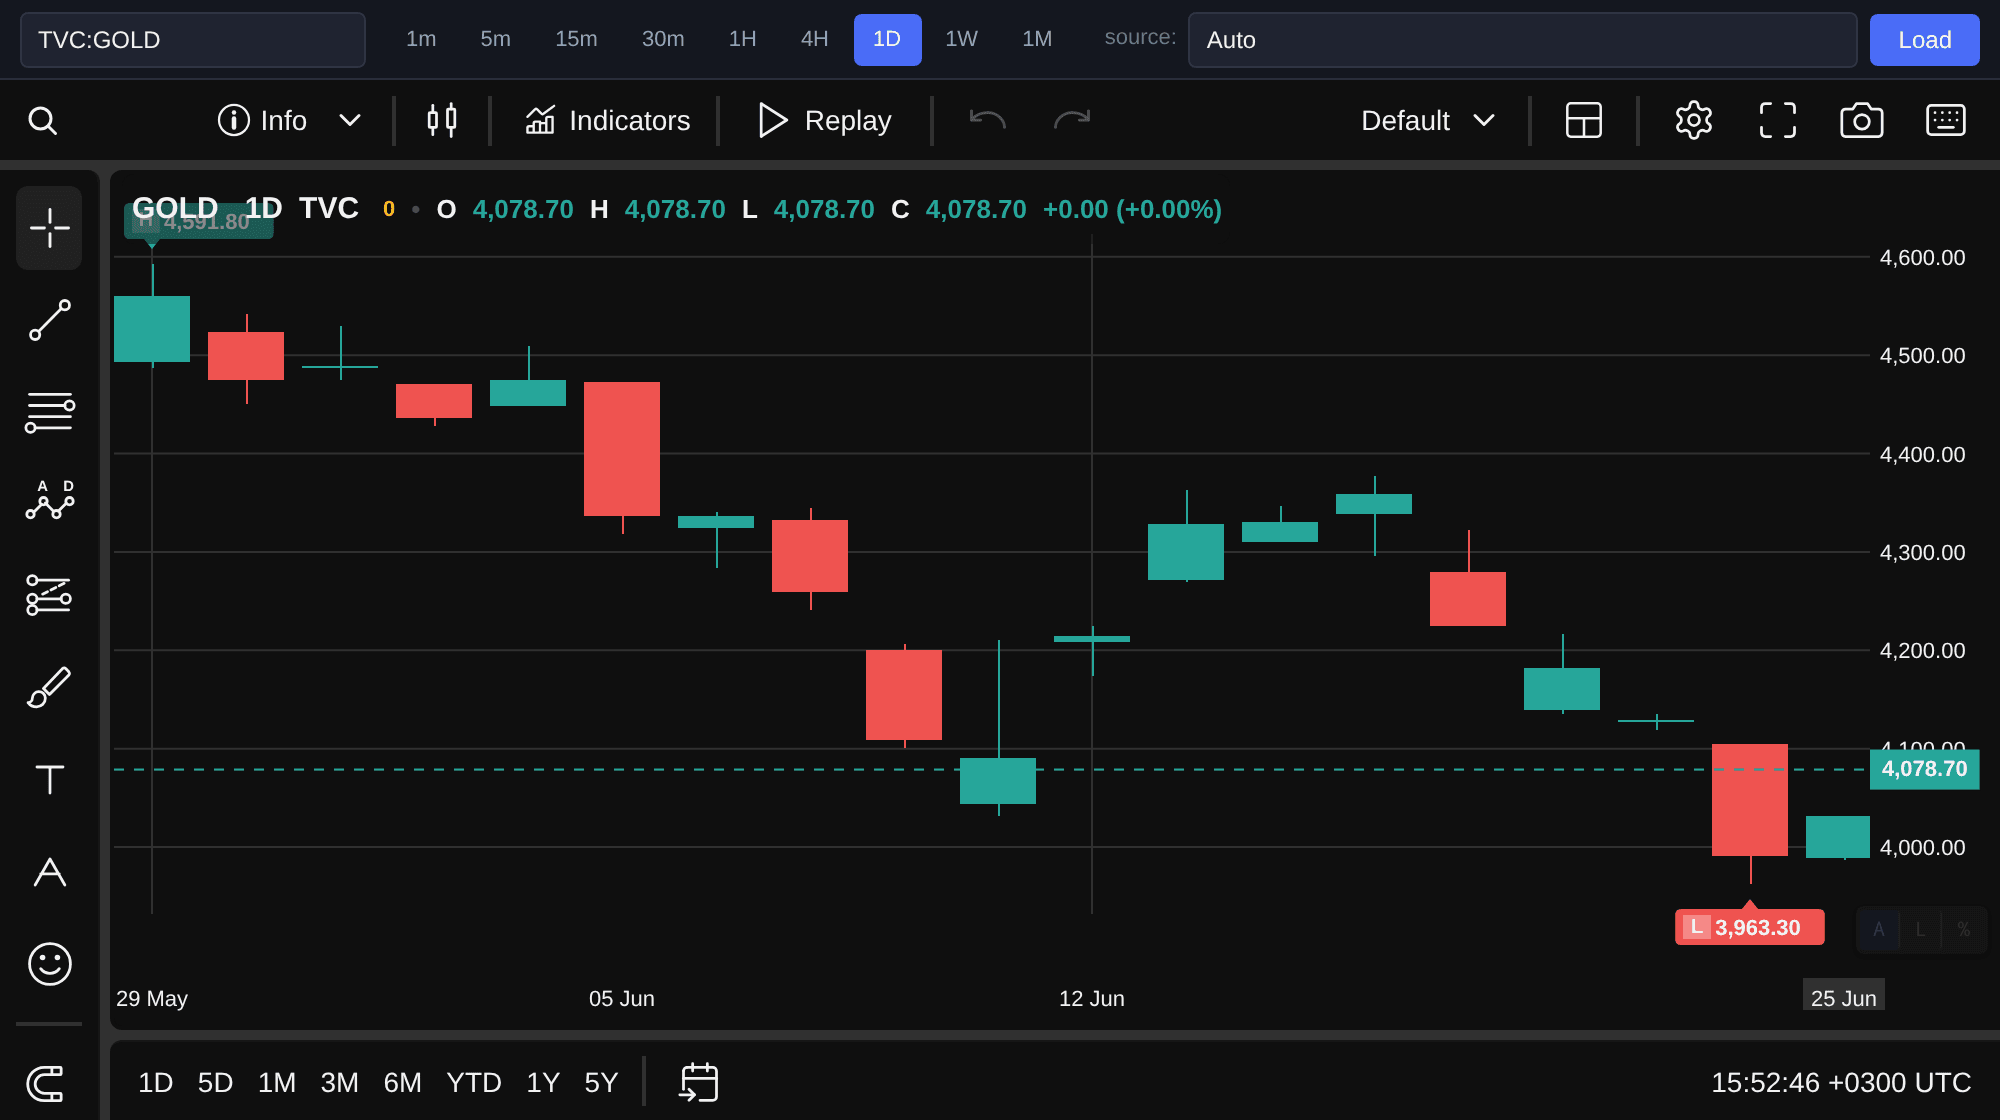Screen dimensions: 2000x1120
Task: Select the Fibonacci retracement tool
Action: (x=49, y=412)
